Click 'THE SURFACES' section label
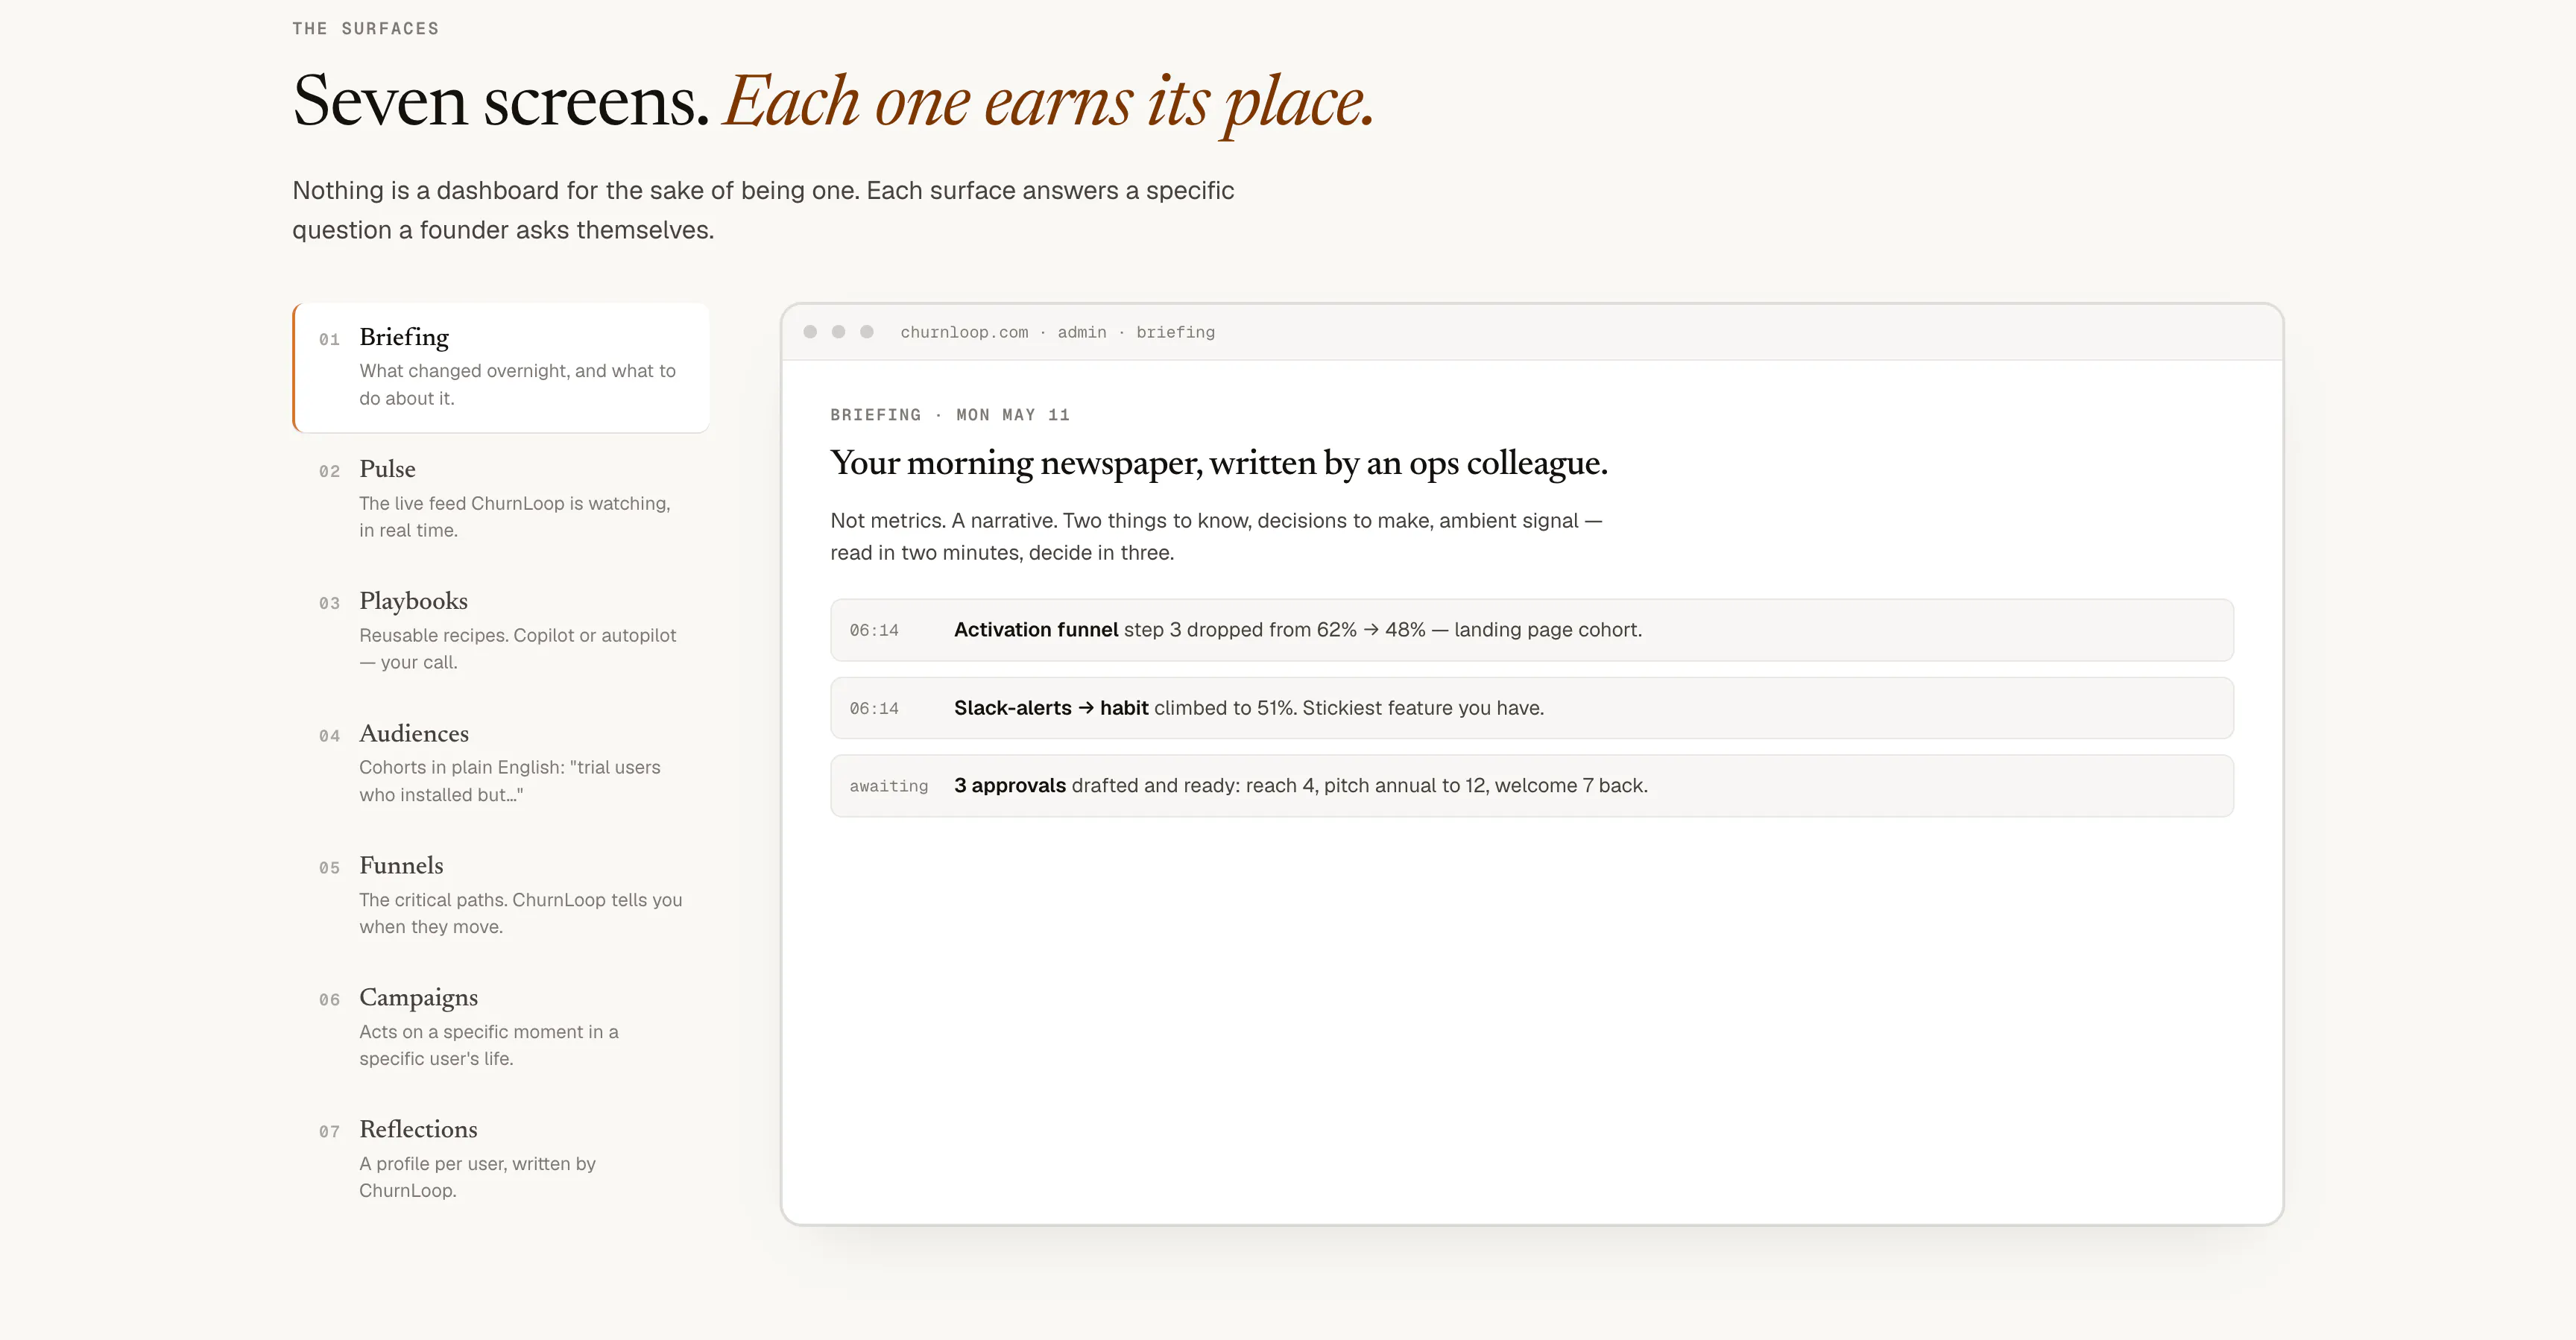The width and height of the screenshot is (2576, 1340). [366, 29]
